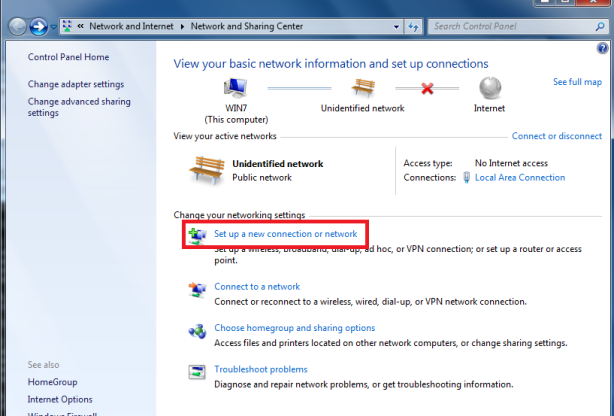614x416 pixels.
Task: Click the WIN7 computer icon in map
Action: pyautogui.click(x=235, y=87)
